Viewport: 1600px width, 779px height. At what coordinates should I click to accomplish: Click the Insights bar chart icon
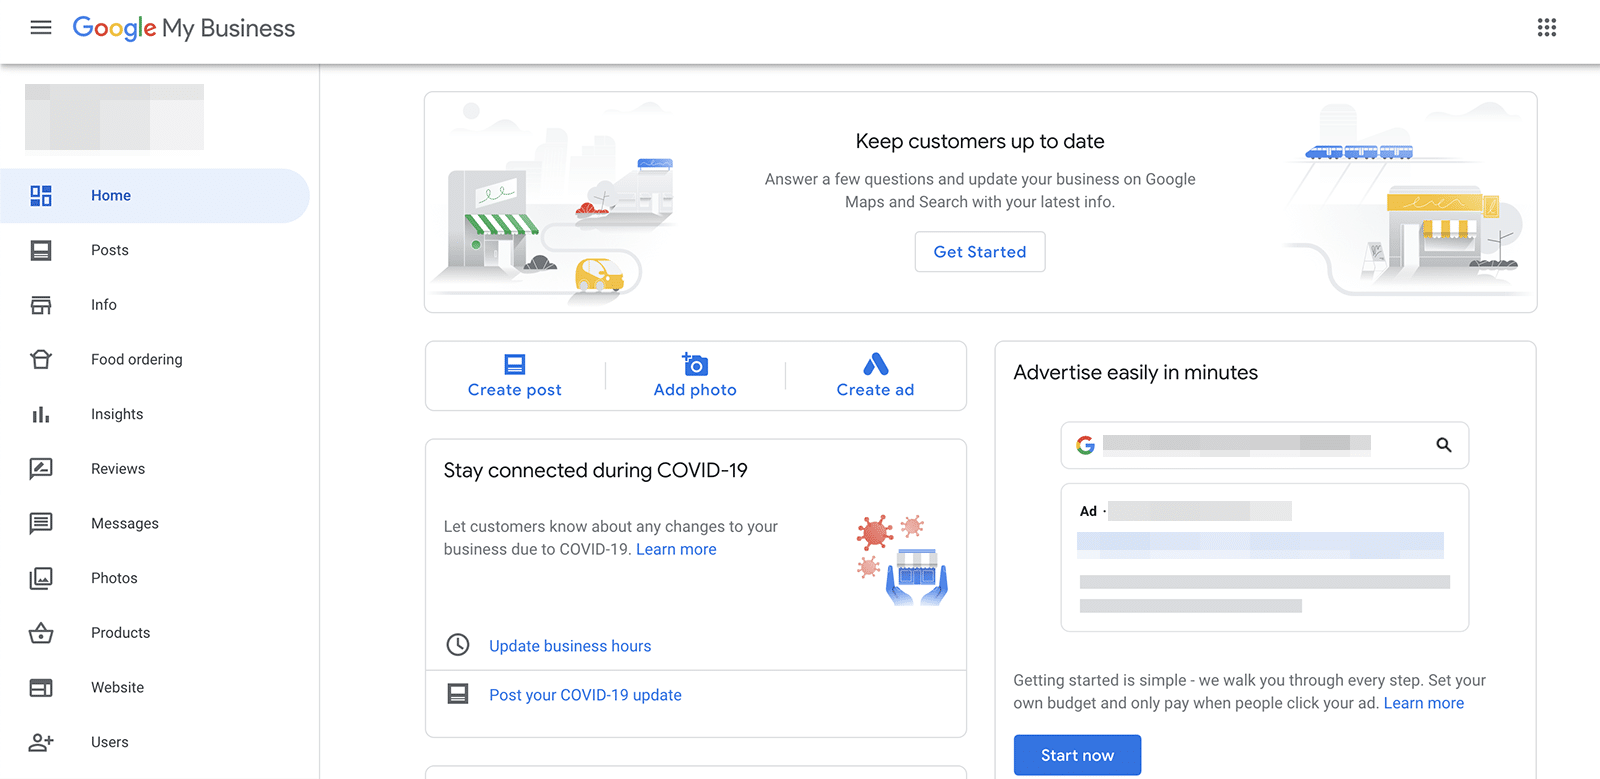tap(41, 414)
